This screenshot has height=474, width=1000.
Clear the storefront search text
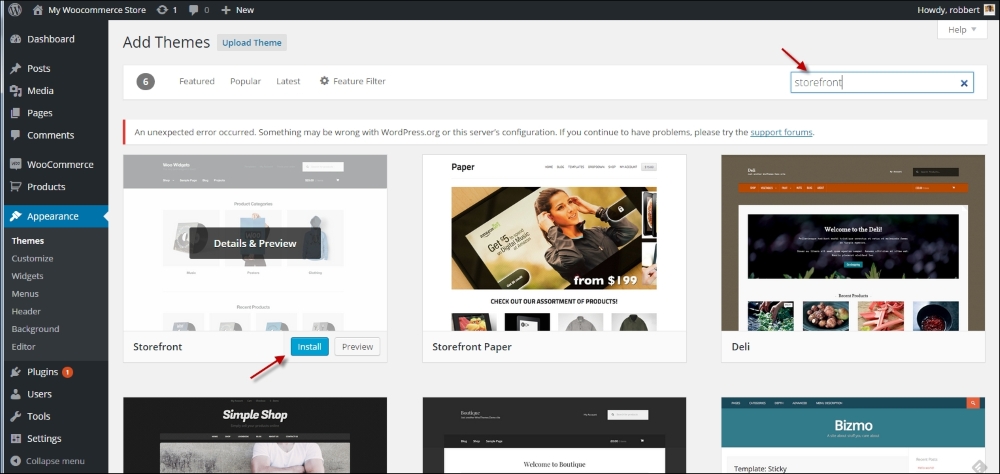pyautogui.click(x=964, y=84)
